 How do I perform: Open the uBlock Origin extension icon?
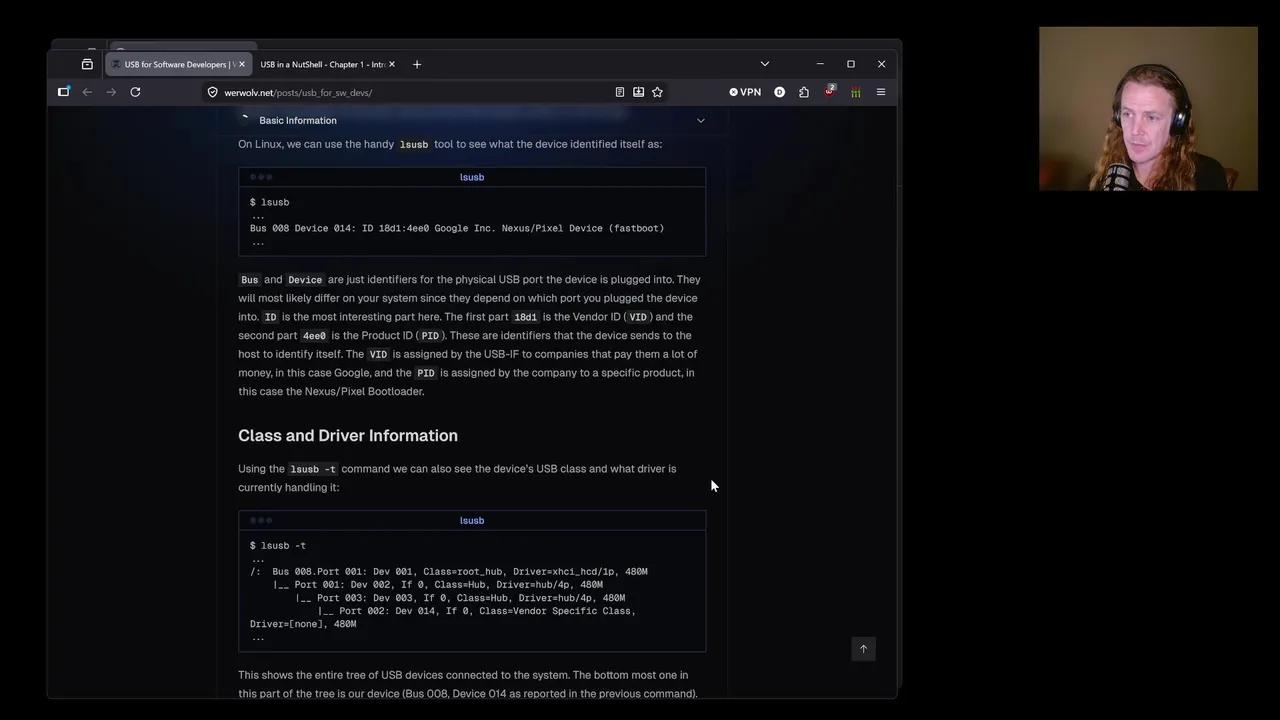click(829, 91)
